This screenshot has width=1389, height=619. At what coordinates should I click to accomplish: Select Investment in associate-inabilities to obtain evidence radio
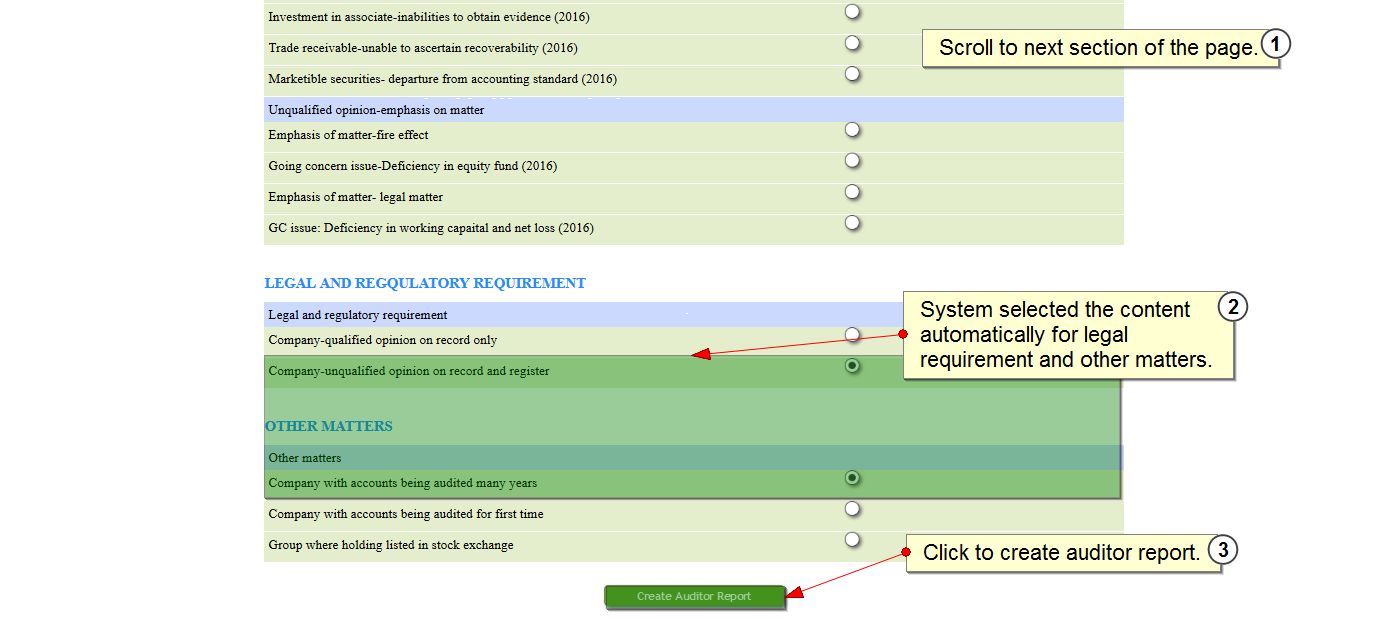[852, 12]
